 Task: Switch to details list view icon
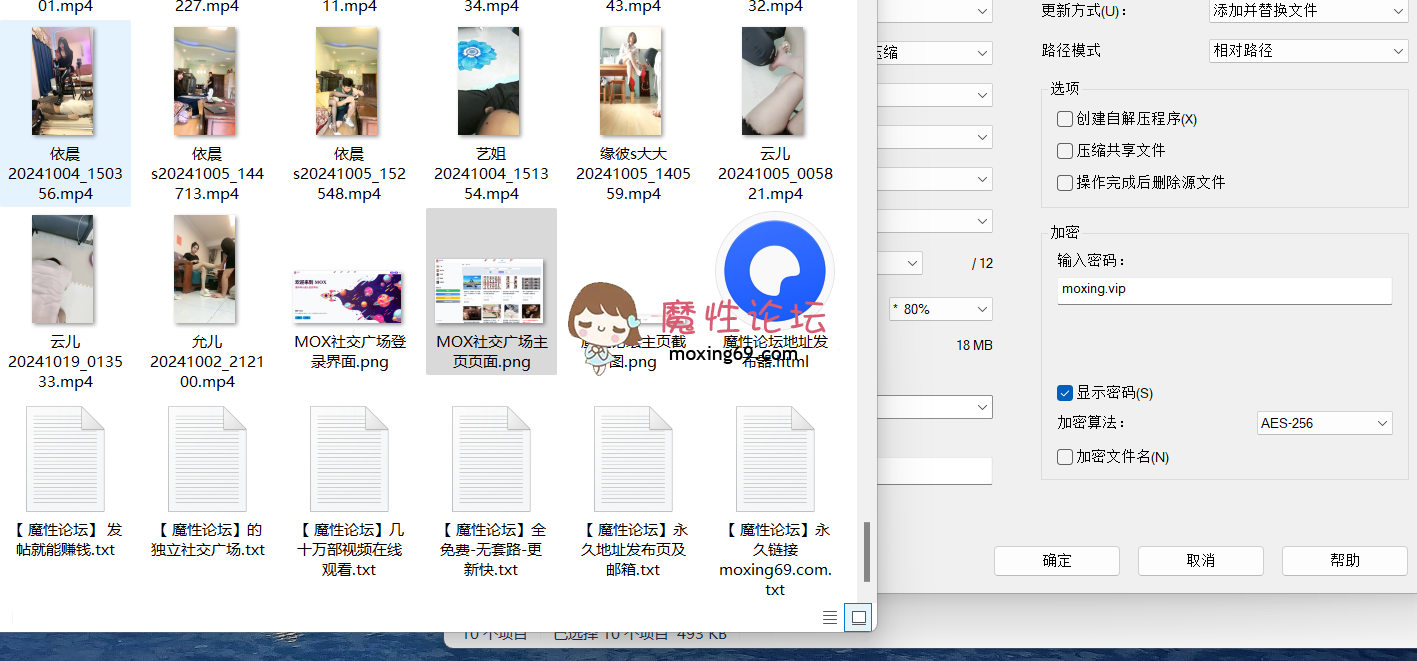click(830, 618)
